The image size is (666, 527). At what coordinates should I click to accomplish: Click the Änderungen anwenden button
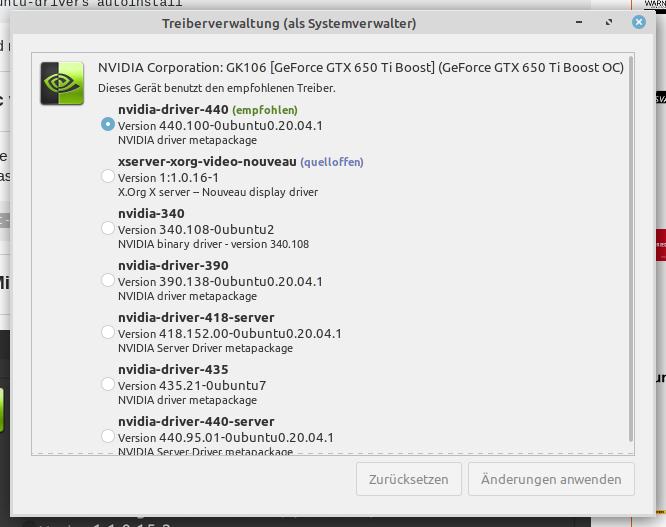pos(551,479)
